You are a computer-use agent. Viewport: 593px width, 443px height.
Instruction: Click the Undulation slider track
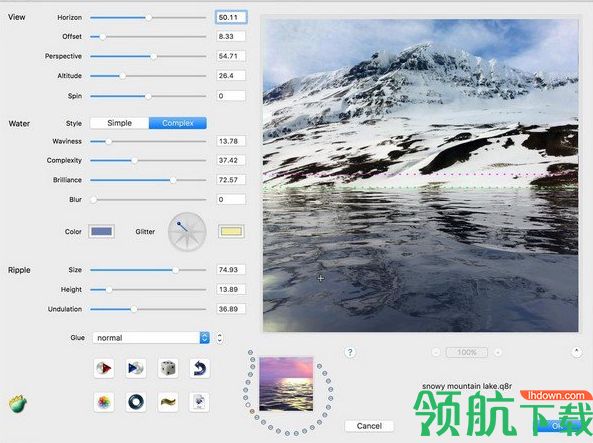(x=148, y=309)
